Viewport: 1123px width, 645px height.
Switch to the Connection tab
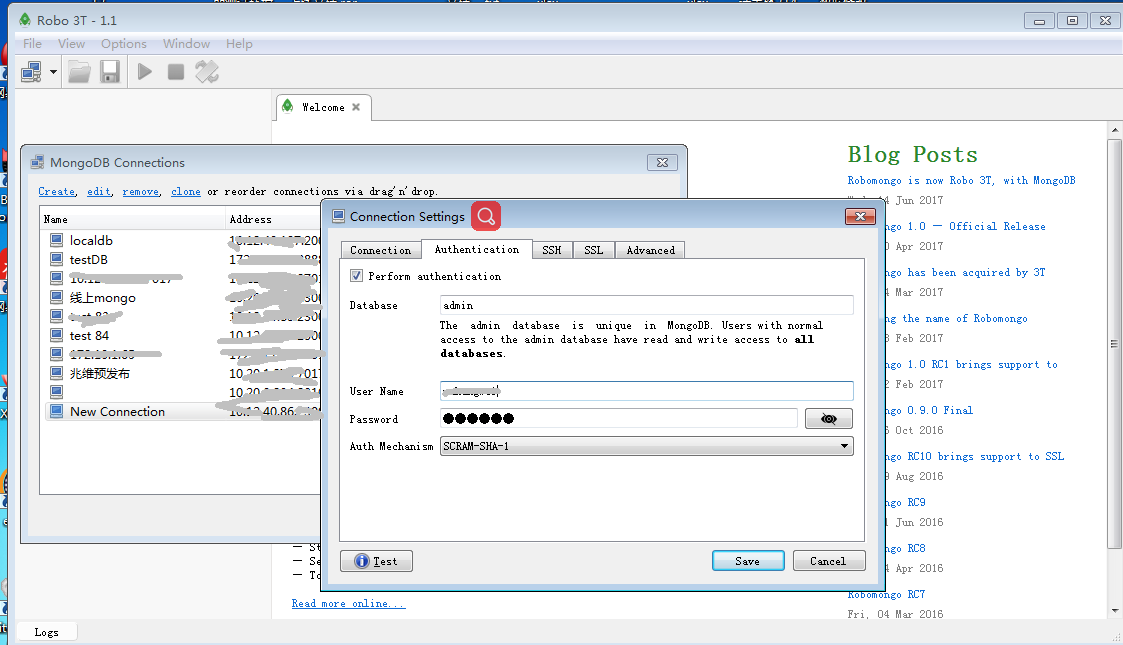[x=380, y=251]
